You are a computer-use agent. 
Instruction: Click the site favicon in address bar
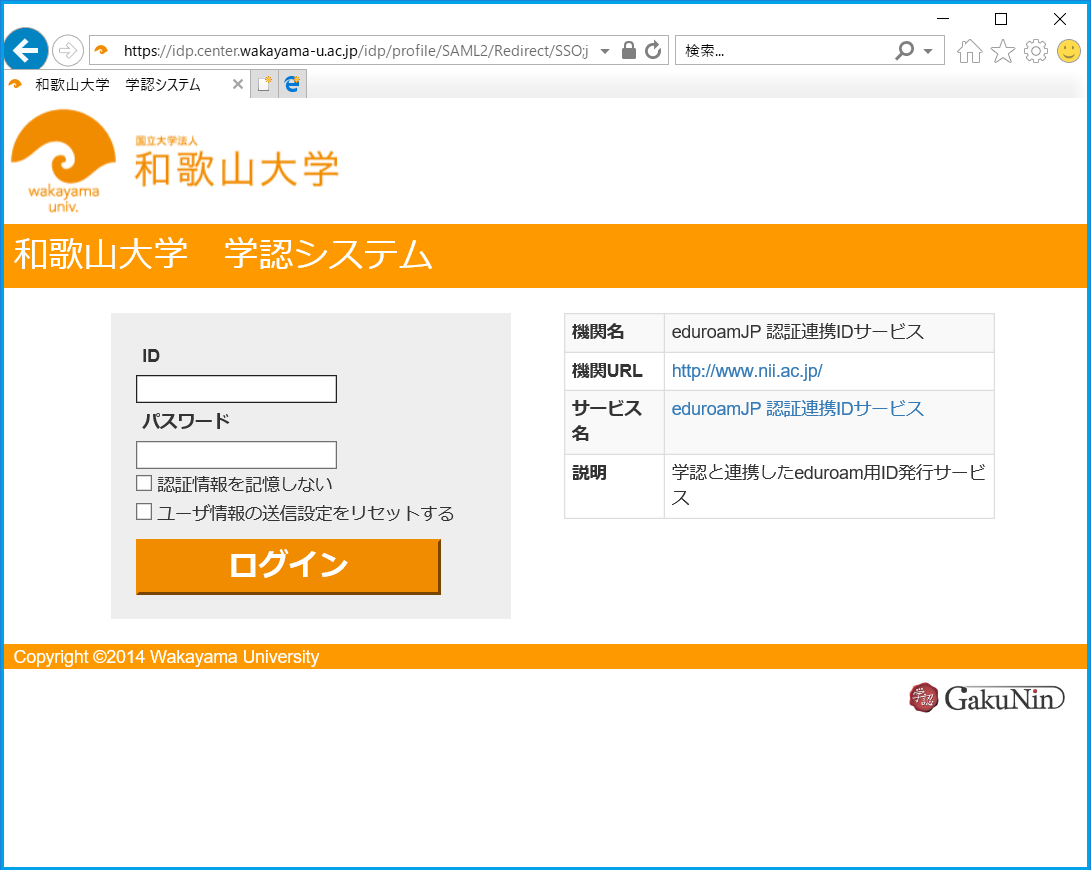[x=102, y=50]
